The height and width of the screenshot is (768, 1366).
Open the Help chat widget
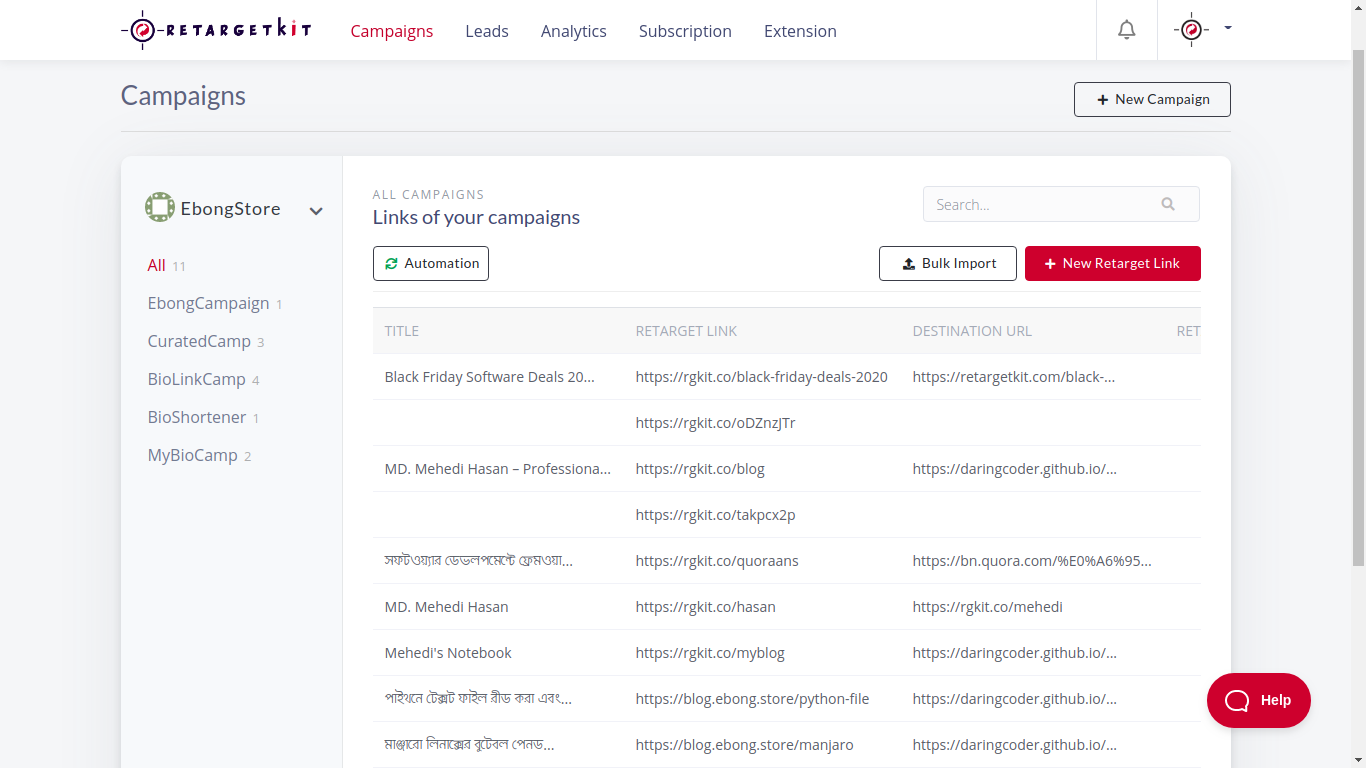pos(1259,700)
